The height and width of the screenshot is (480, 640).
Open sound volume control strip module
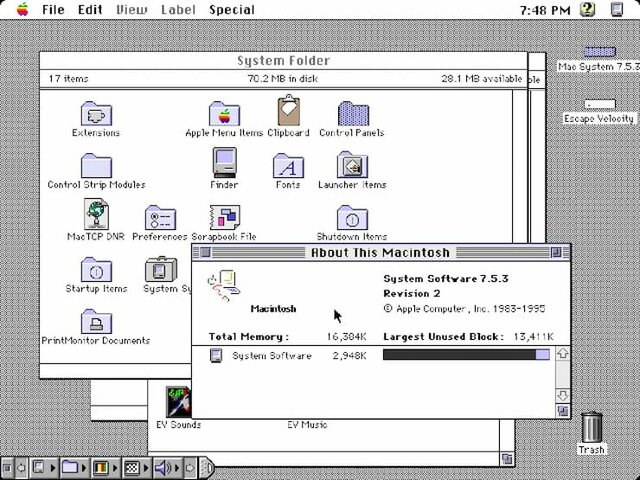(x=167, y=467)
